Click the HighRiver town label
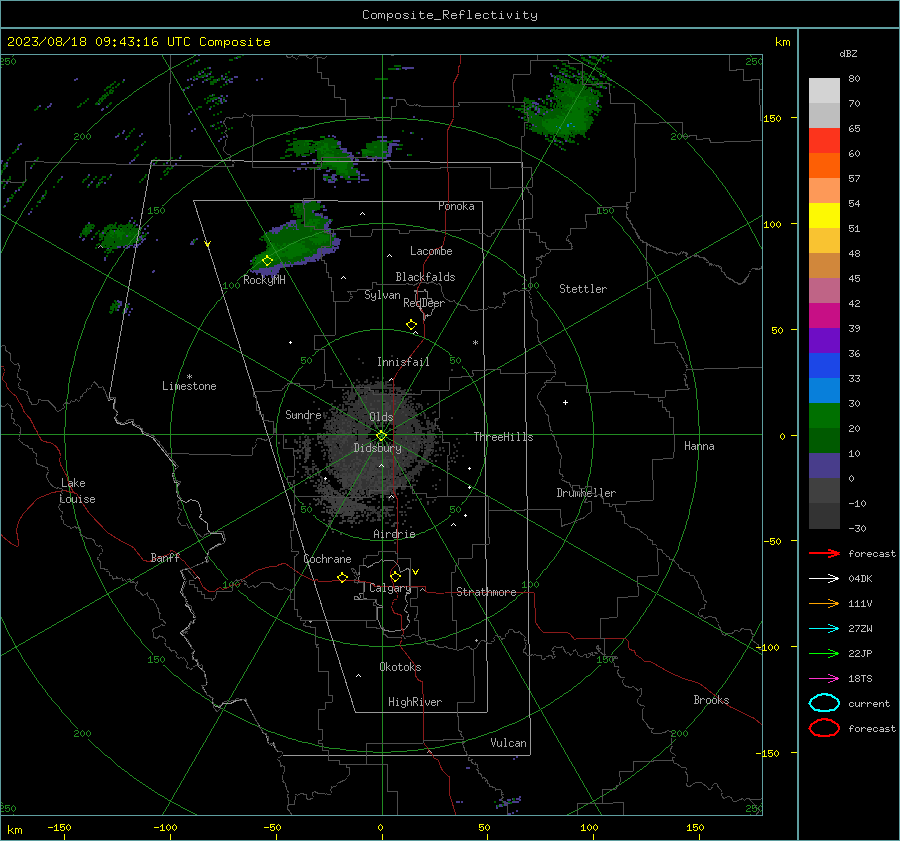 tap(414, 702)
